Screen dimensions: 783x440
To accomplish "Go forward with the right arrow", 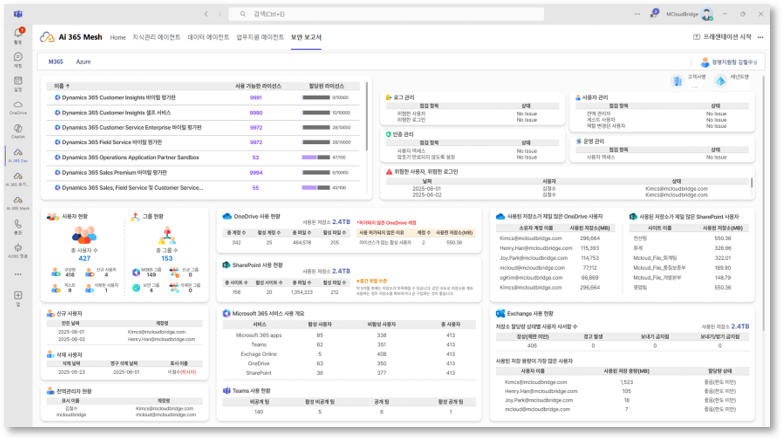I will click(x=220, y=14).
